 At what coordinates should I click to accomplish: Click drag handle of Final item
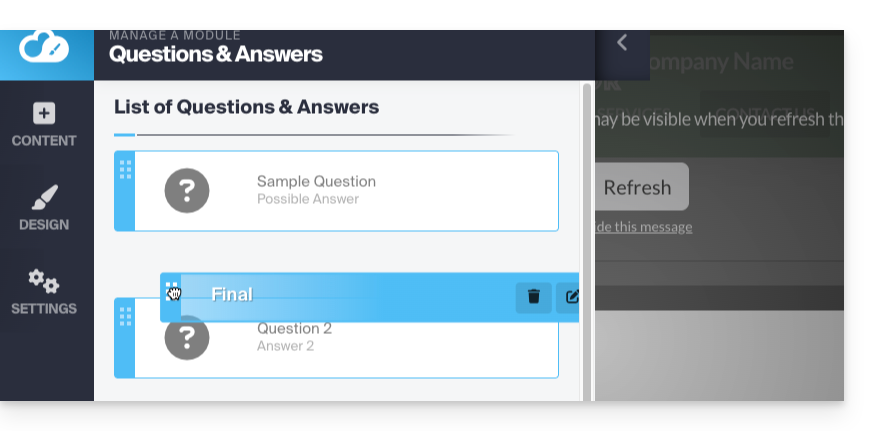[x=172, y=292]
